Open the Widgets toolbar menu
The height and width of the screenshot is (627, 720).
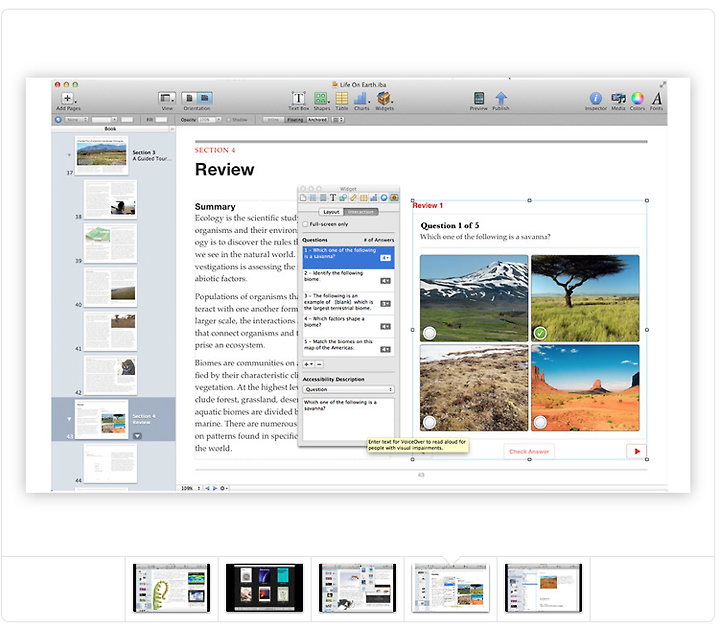pos(384,98)
